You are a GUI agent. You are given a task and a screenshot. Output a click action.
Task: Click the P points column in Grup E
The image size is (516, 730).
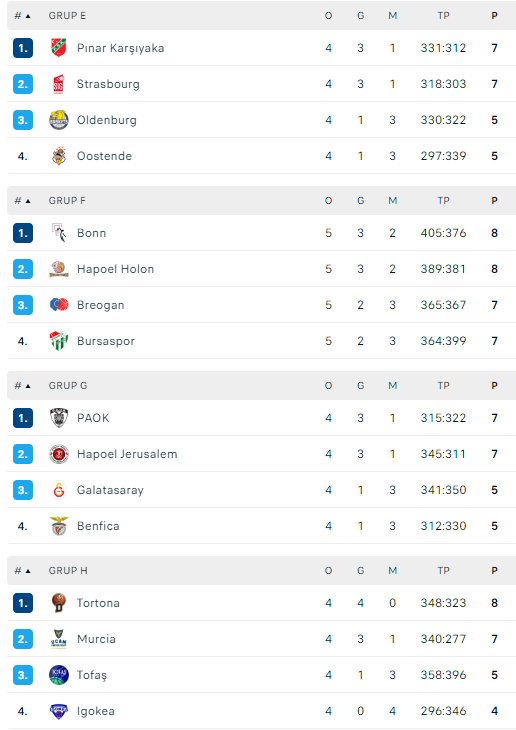494,16
